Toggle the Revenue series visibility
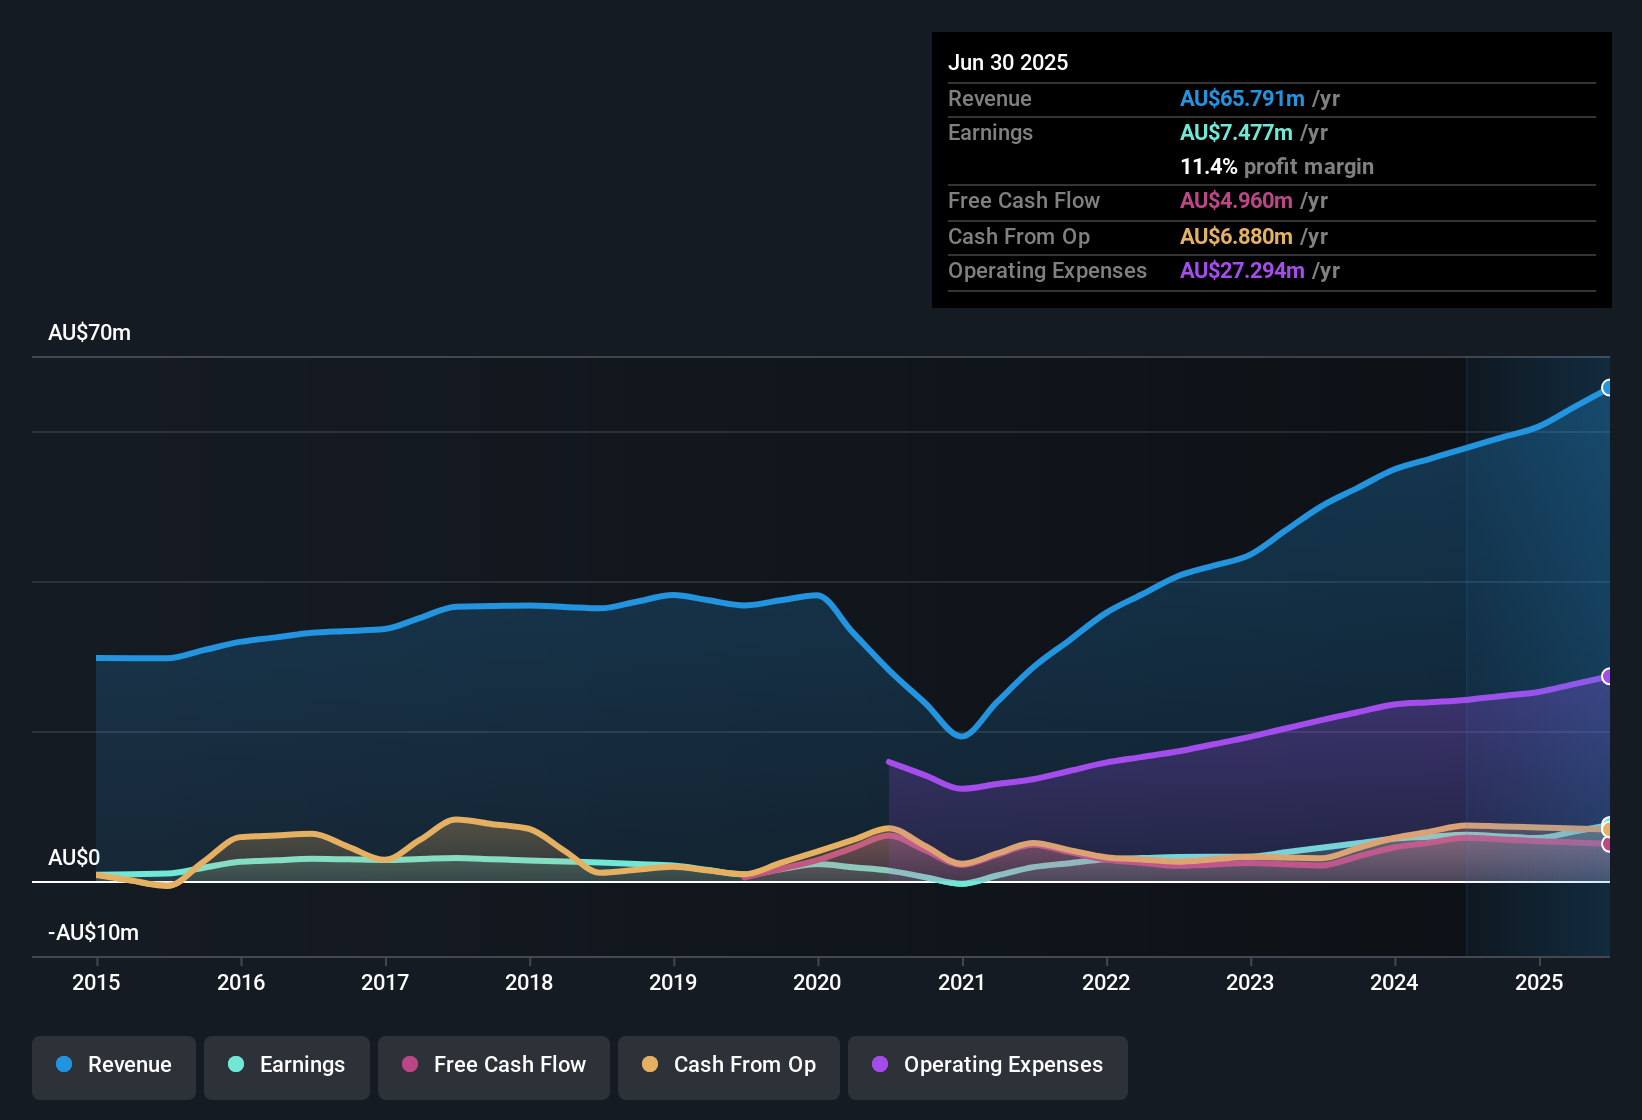The image size is (1642, 1120). click(113, 1065)
